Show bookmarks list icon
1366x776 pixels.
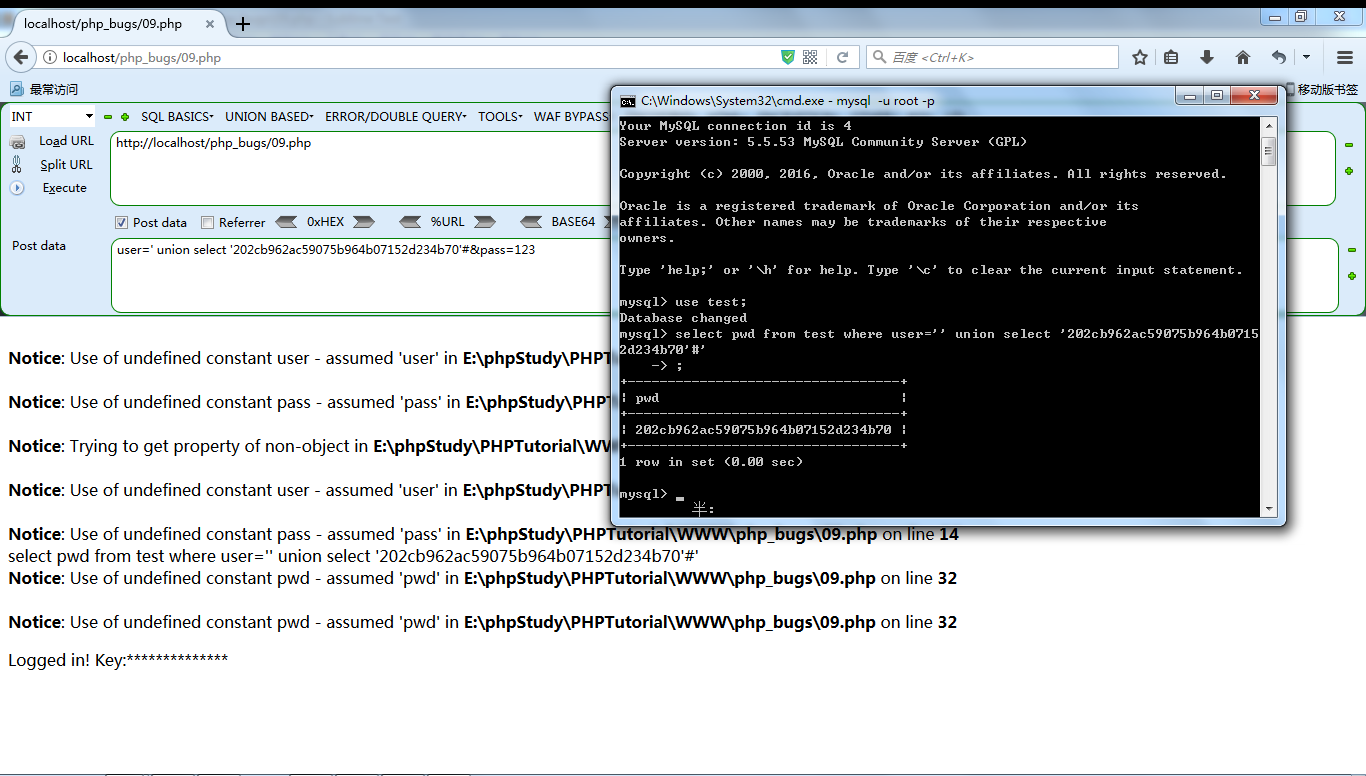(1171, 57)
